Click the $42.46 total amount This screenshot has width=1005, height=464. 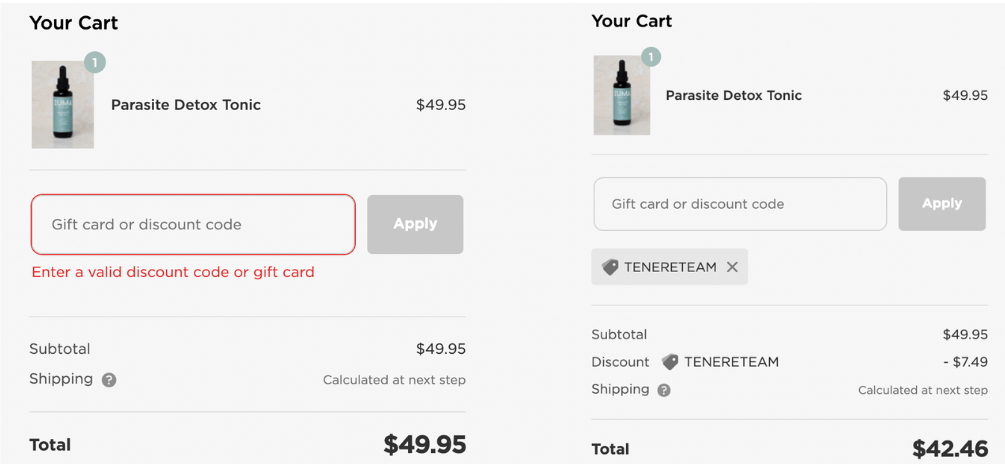tap(949, 449)
